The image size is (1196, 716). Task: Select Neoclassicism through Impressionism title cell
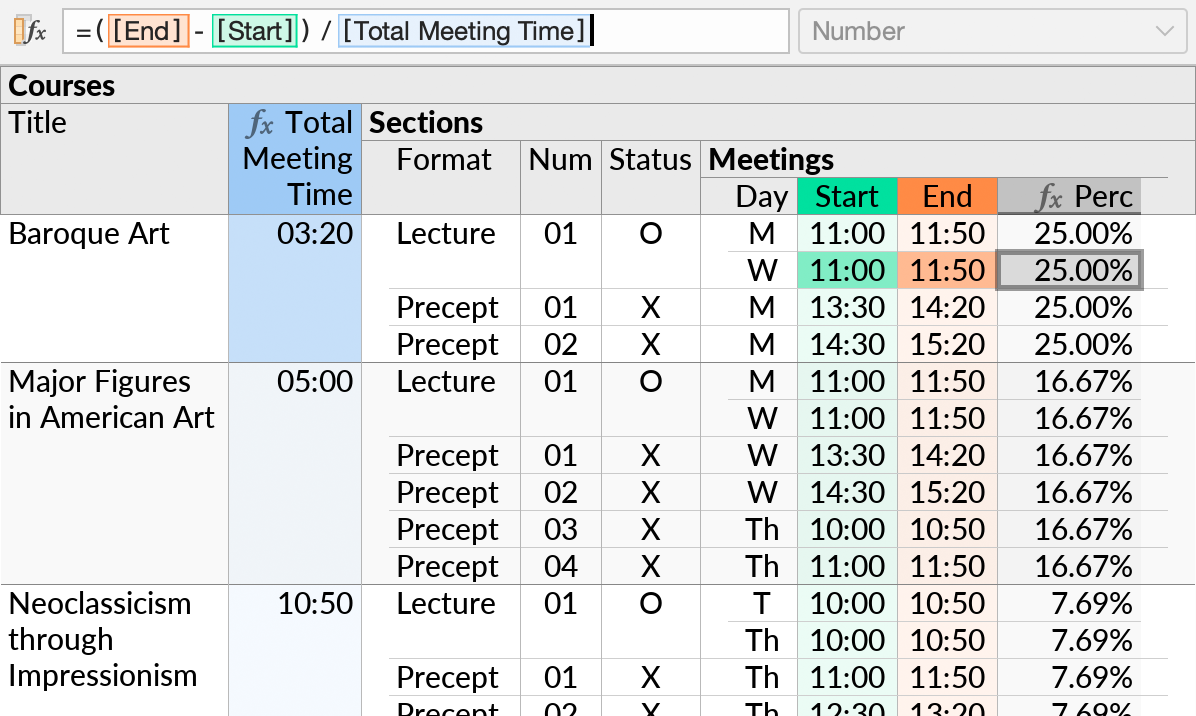(102, 639)
